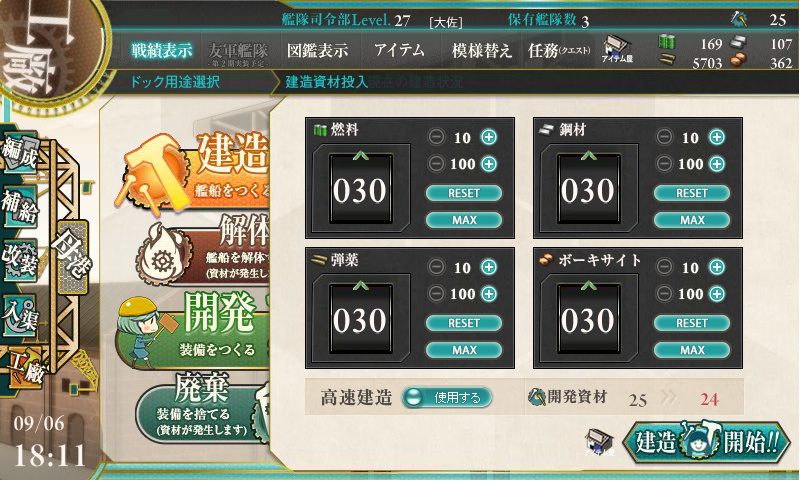This screenshot has width=800, height=481.
Task: Open the 入渠 docking repair sidebar icon
Action: coord(20,315)
